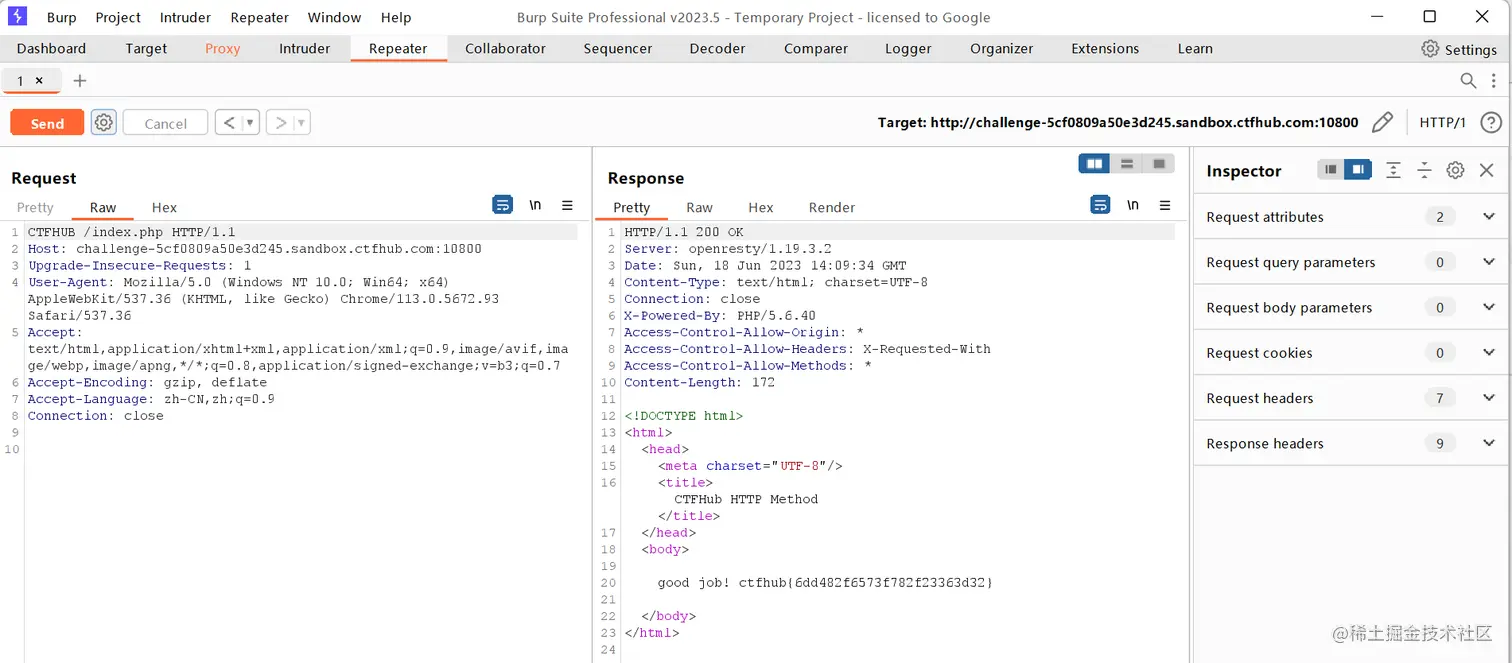Viewport: 1512px width, 663px height.
Task: Switch to the Organizer tab
Action: pyautogui.click(x=1001, y=49)
